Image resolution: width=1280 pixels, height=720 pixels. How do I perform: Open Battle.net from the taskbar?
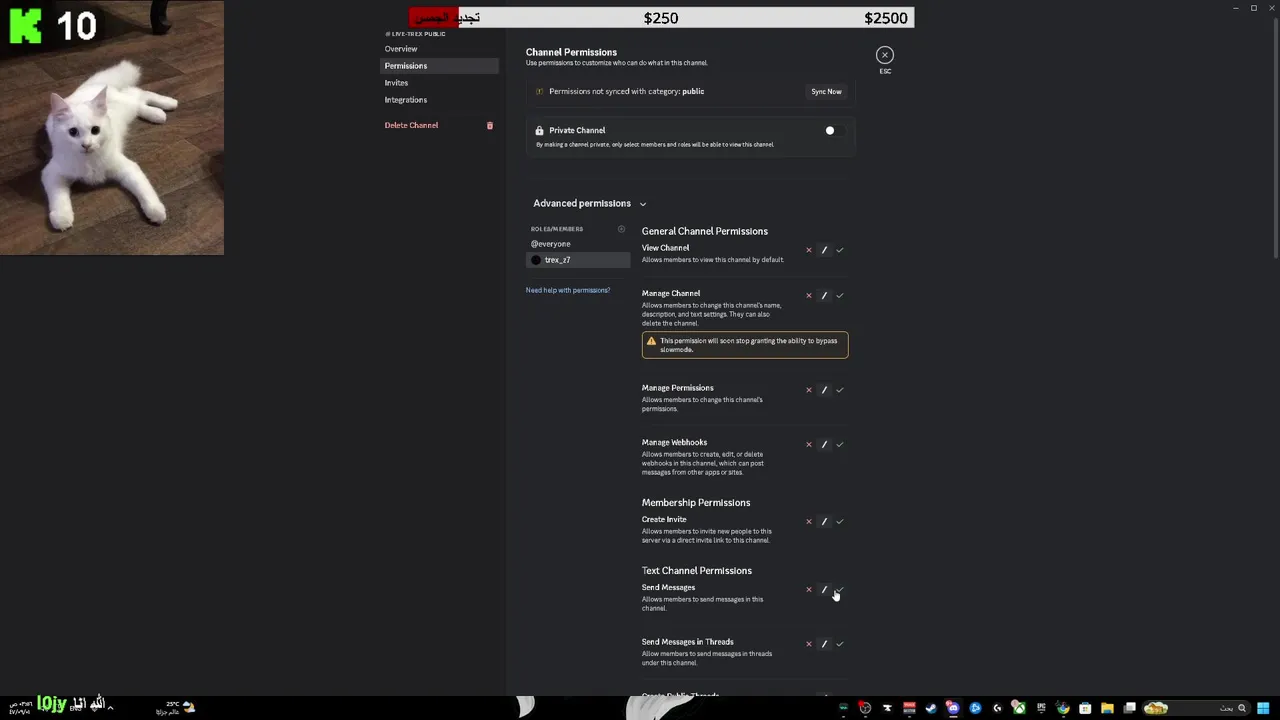975,708
